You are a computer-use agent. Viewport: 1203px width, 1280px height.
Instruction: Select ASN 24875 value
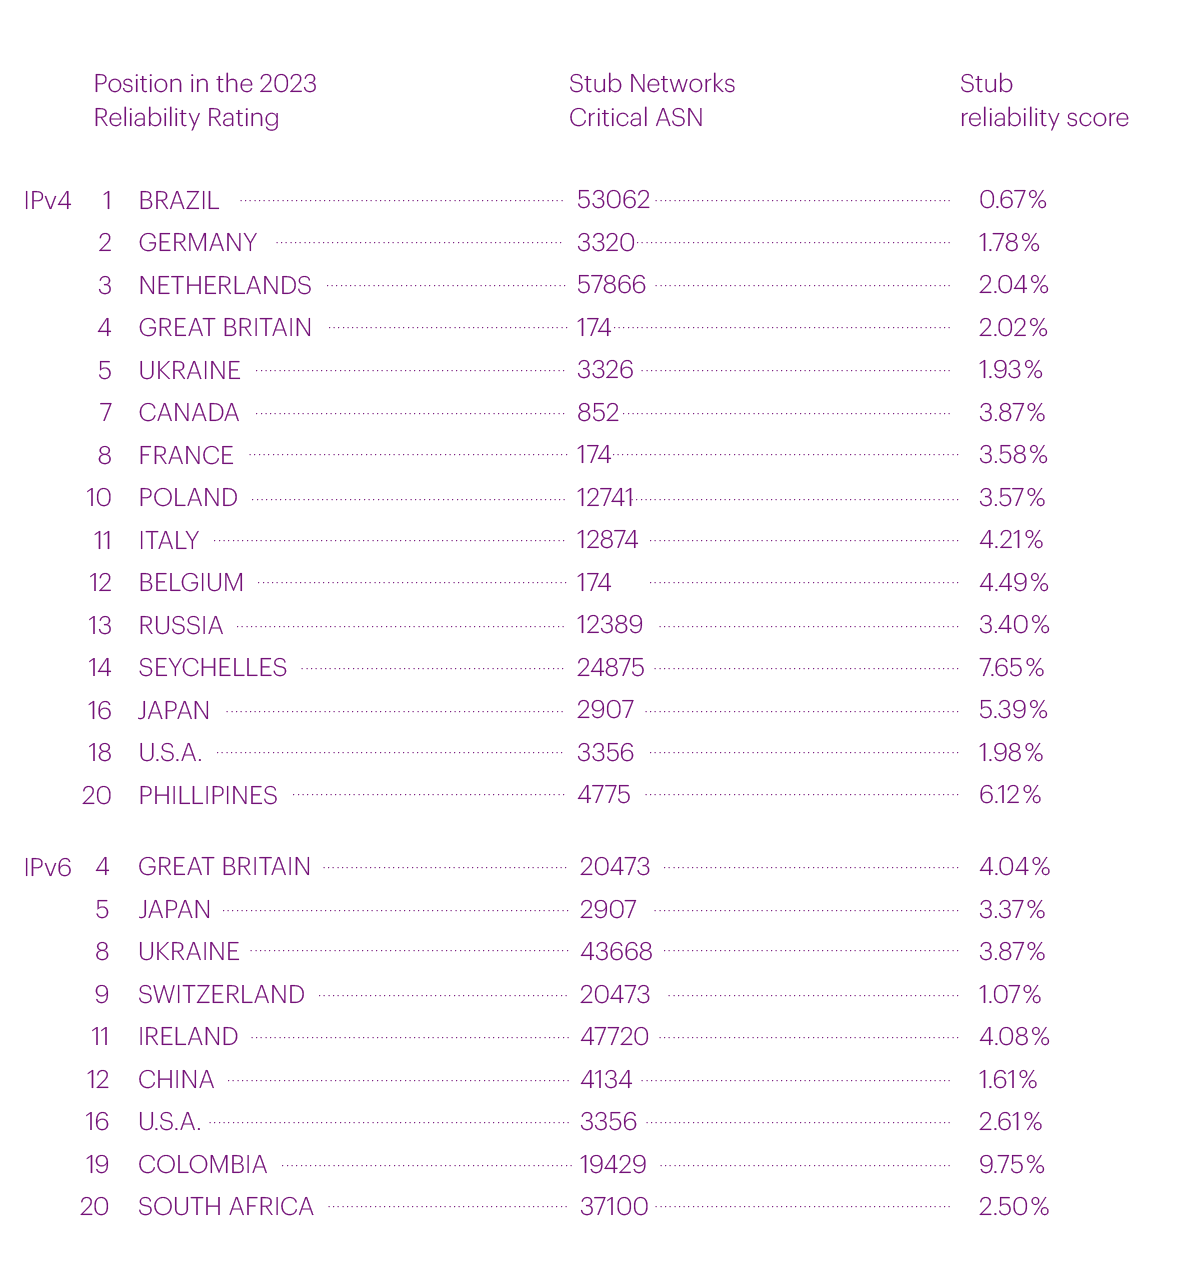pyautogui.click(x=611, y=667)
